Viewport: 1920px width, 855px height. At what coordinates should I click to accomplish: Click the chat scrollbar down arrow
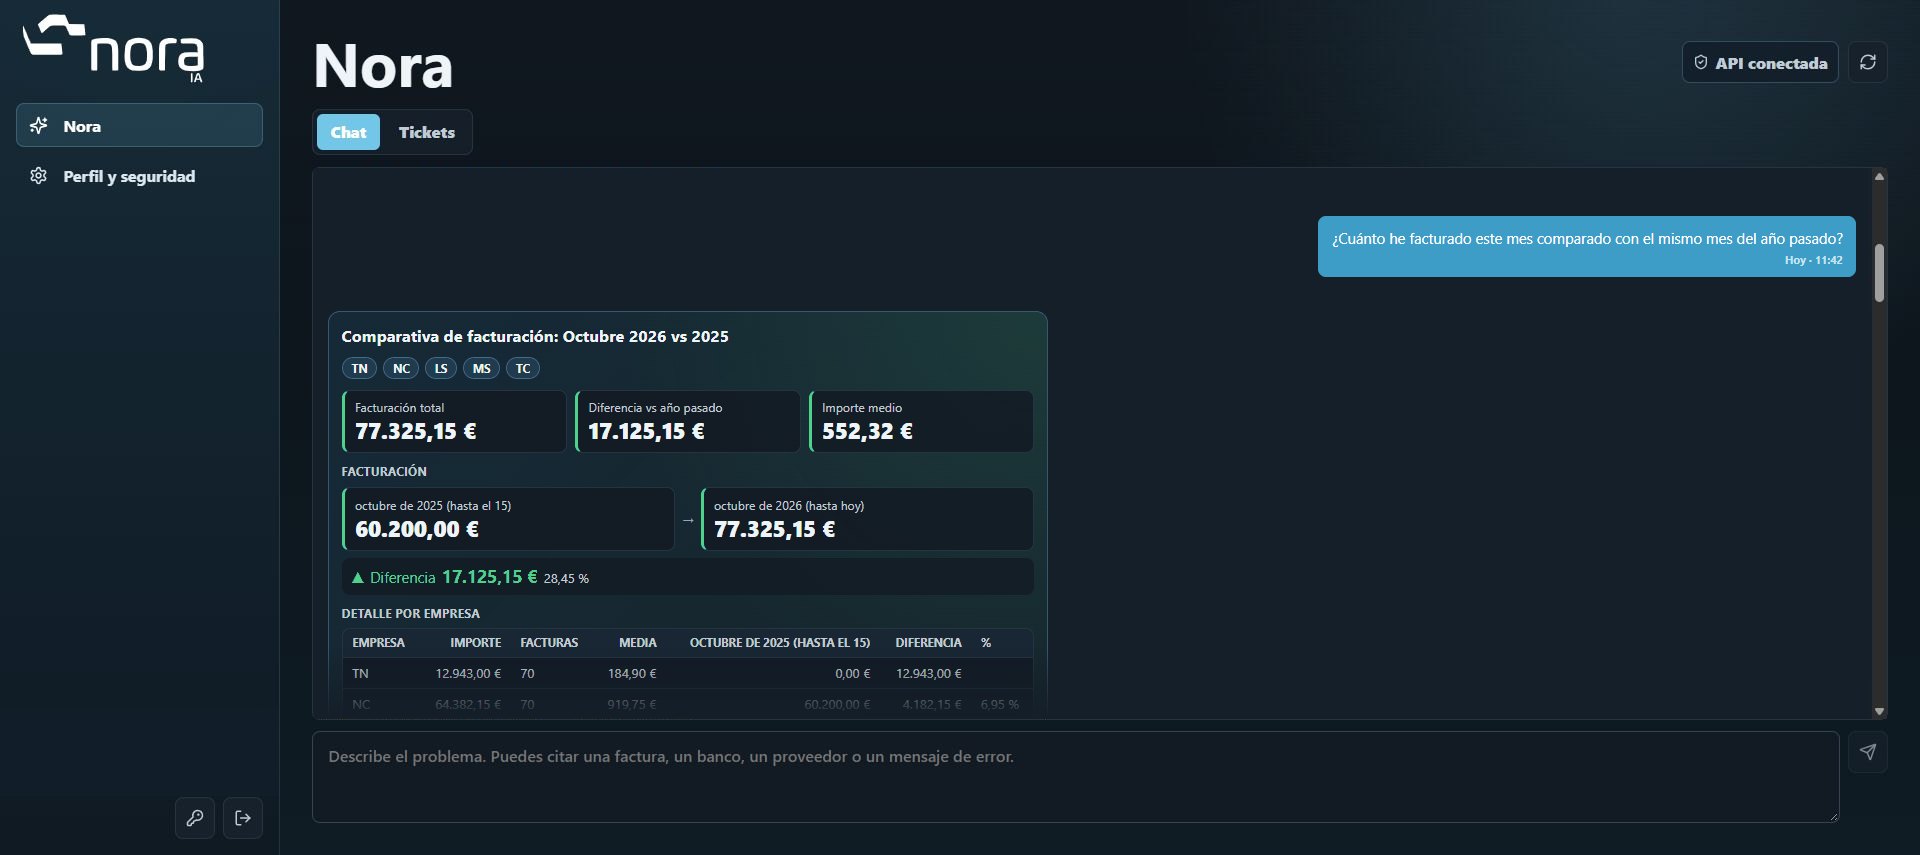click(x=1879, y=711)
